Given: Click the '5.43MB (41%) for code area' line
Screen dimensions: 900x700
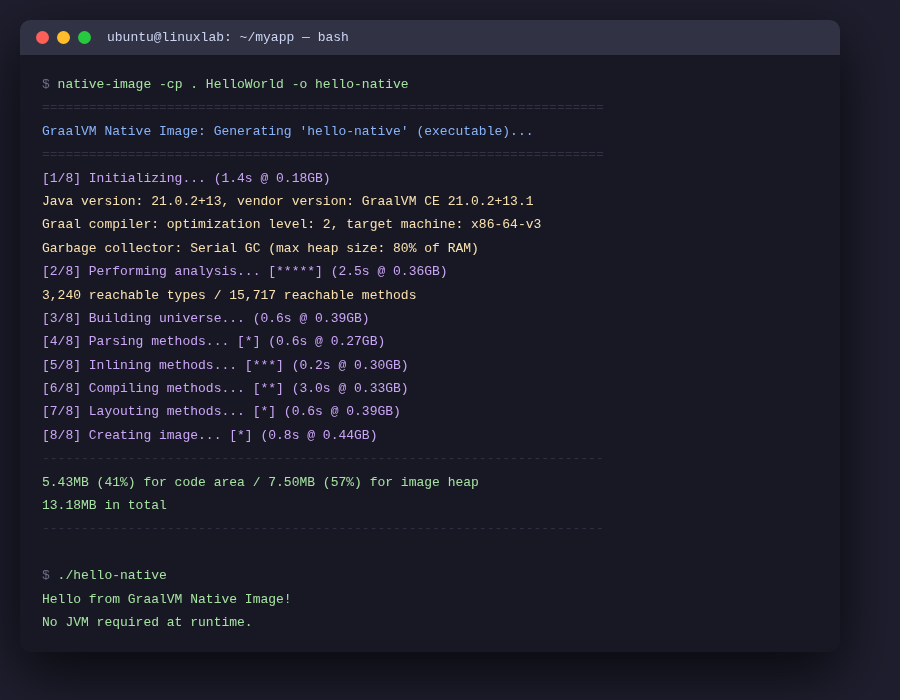Looking at the screenshot, I should click(x=260, y=483).
